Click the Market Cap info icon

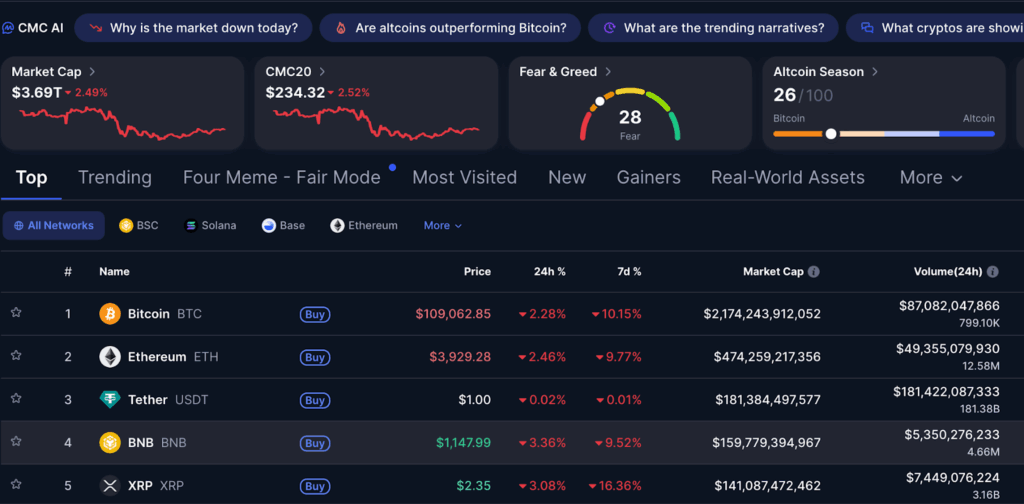tap(814, 272)
